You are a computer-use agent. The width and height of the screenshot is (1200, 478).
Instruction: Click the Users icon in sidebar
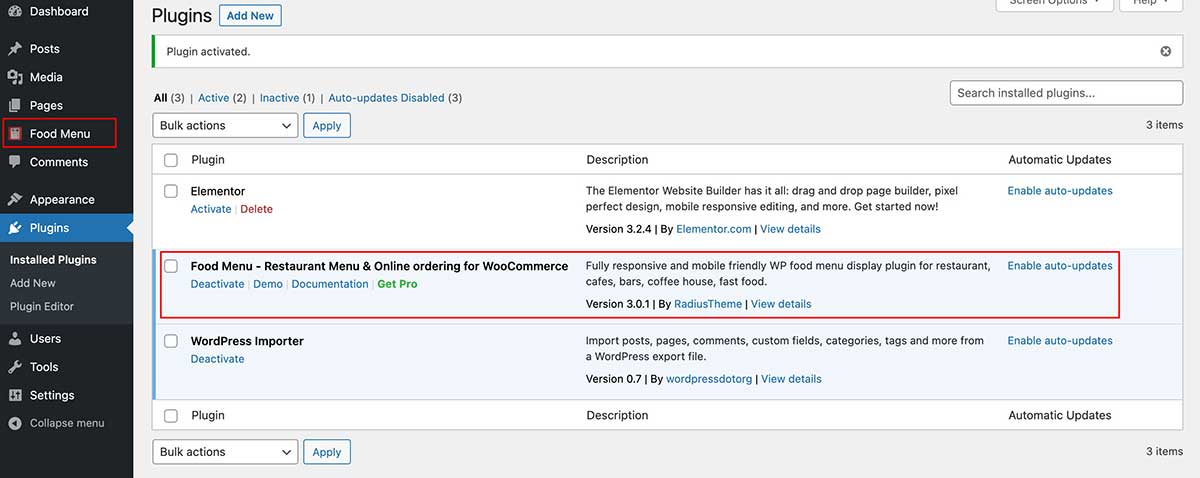click(15, 339)
